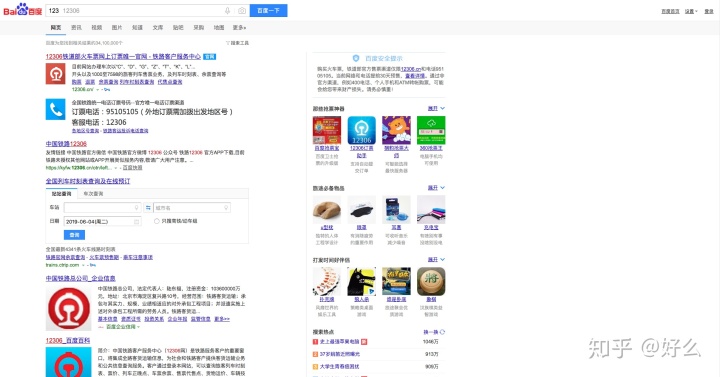
Task: Click the blue telephone icon
Action: [x=56, y=109]
